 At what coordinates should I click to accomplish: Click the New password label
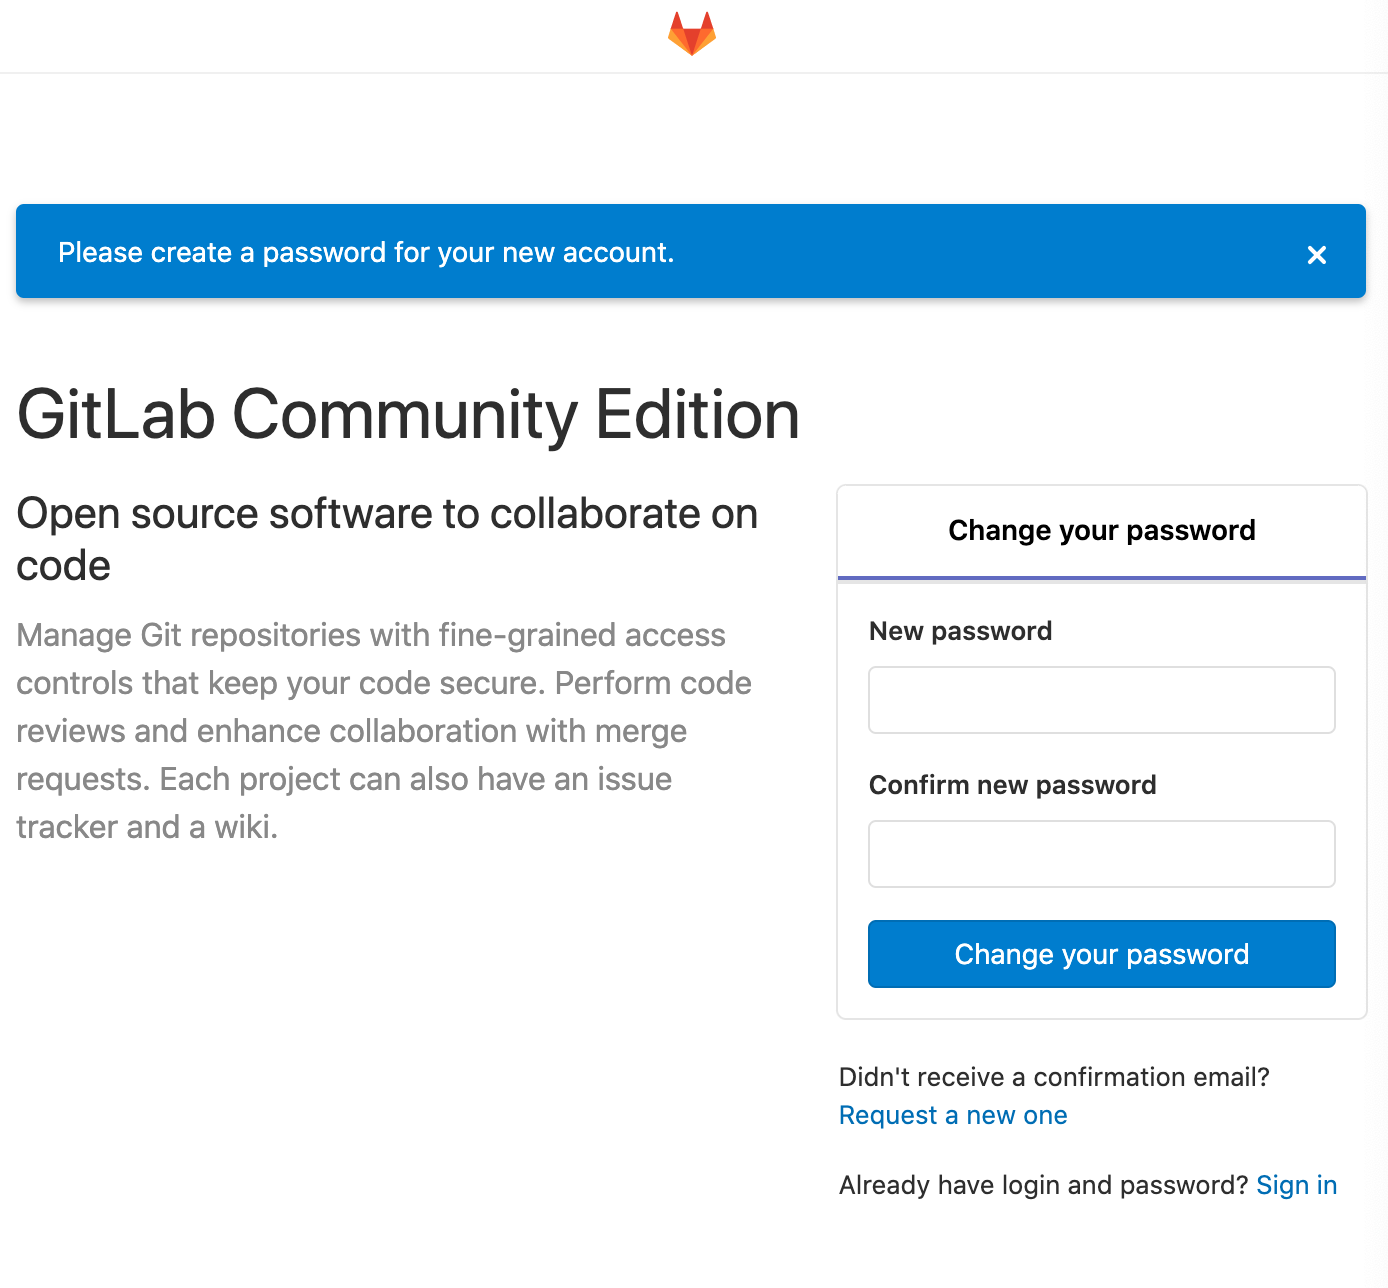[x=960, y=630]
